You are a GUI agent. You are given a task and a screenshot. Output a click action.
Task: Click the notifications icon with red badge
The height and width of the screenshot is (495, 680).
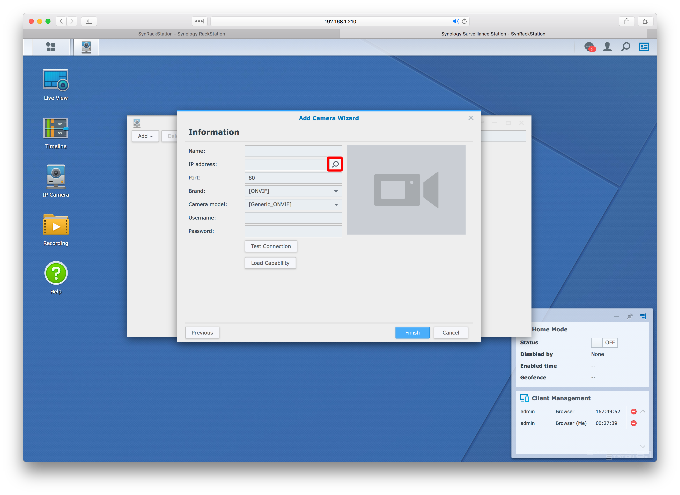[x=590, y=46]
